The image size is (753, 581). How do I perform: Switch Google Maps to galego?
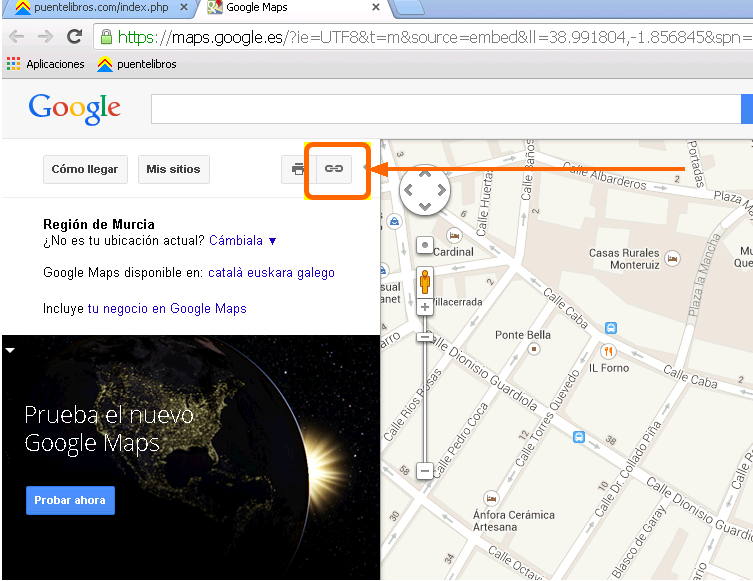click(x=316, y=273)
